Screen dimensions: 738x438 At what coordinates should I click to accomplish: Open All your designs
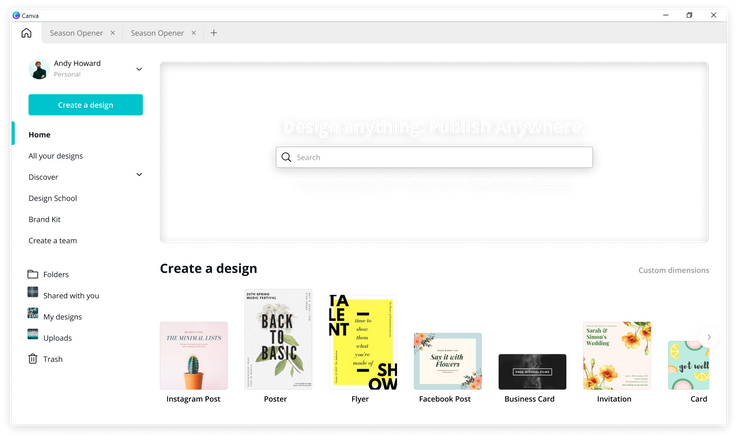(x=56, y=156)
